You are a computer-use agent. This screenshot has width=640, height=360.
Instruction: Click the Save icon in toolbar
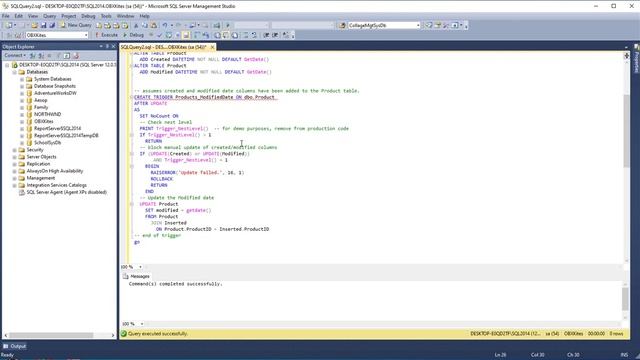[x=43, y=25]
